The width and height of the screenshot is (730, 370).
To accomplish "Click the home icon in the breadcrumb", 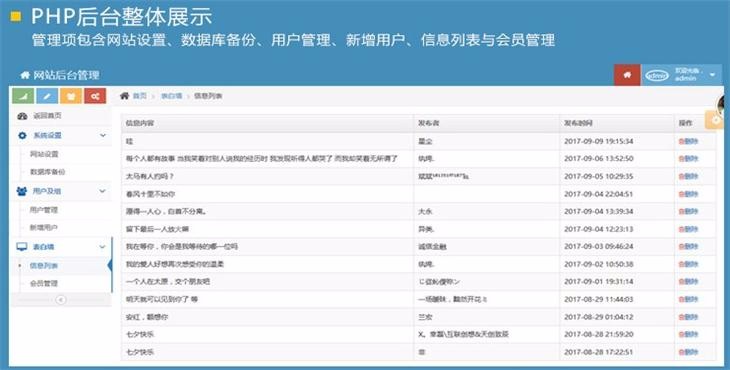I will pyautogui.click(x=124, y=96).
